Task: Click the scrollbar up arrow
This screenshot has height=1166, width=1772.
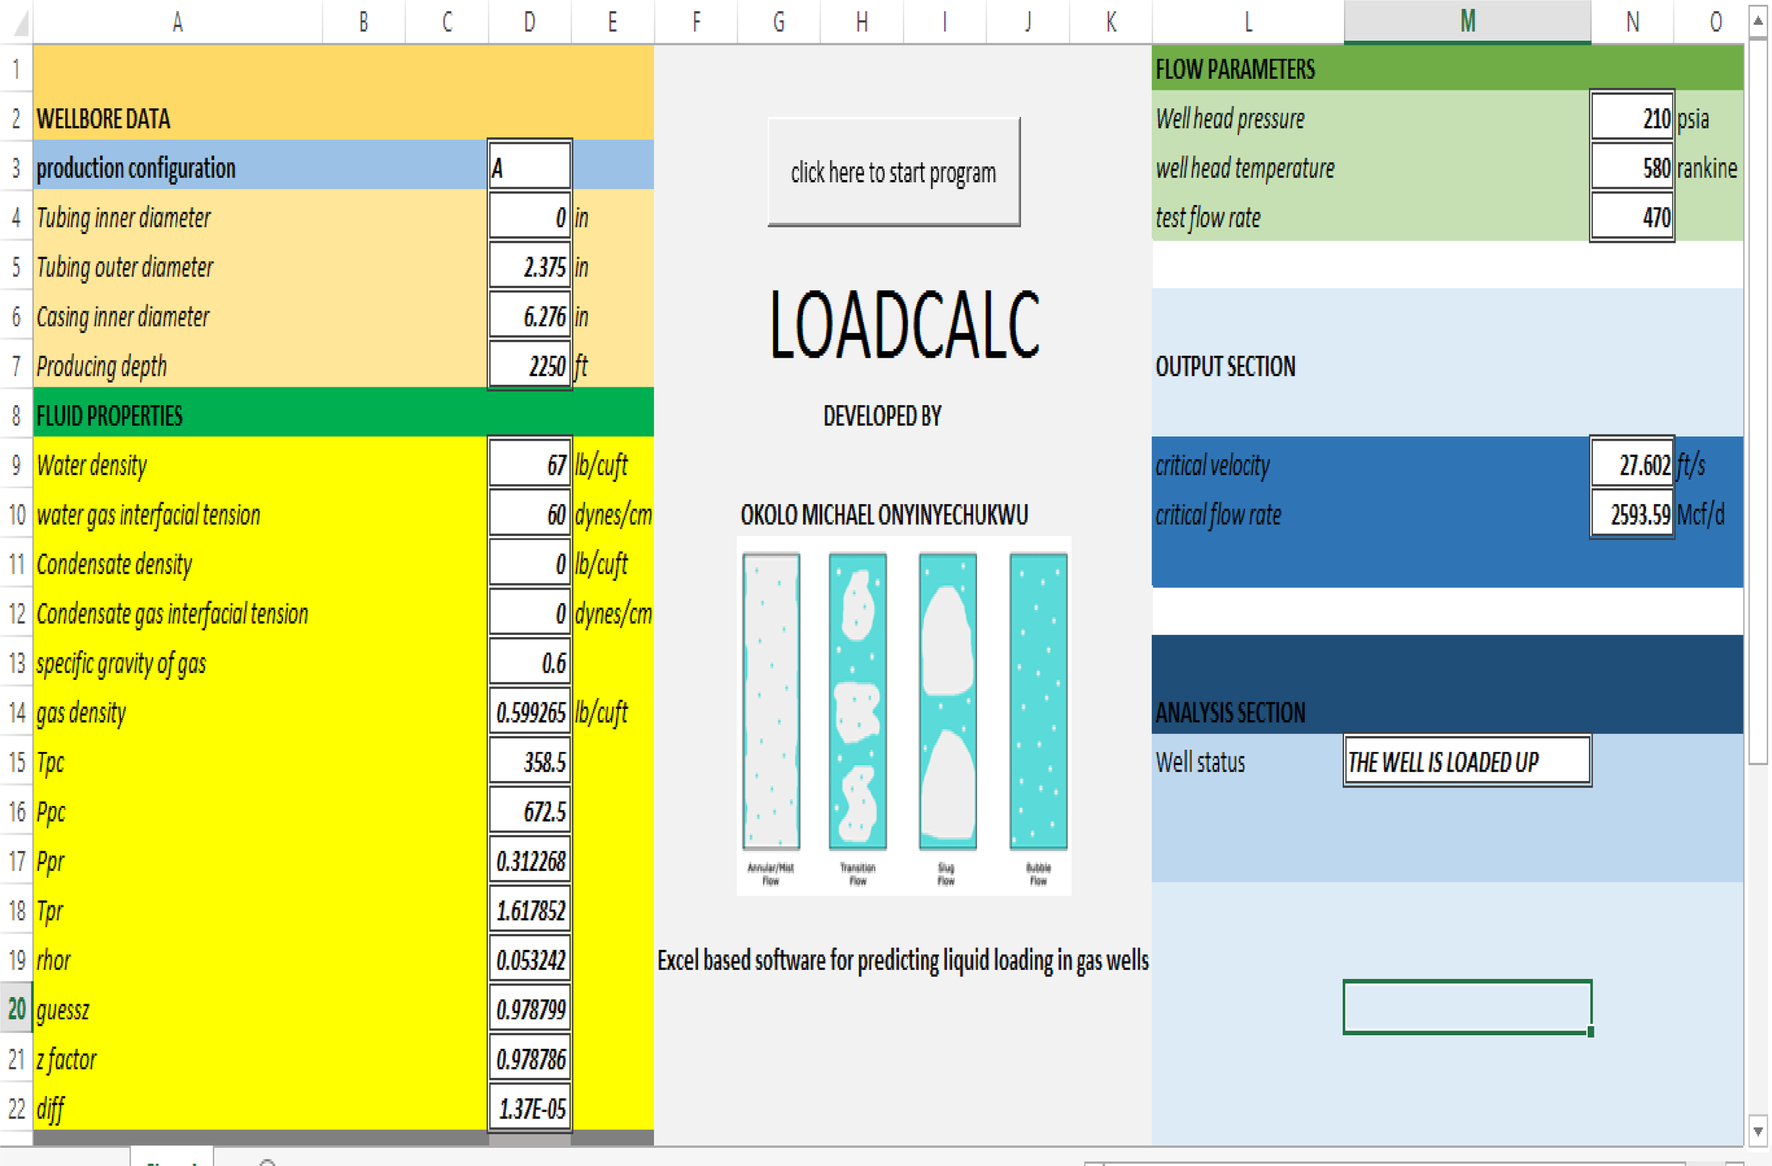Action: point(1757,18)
